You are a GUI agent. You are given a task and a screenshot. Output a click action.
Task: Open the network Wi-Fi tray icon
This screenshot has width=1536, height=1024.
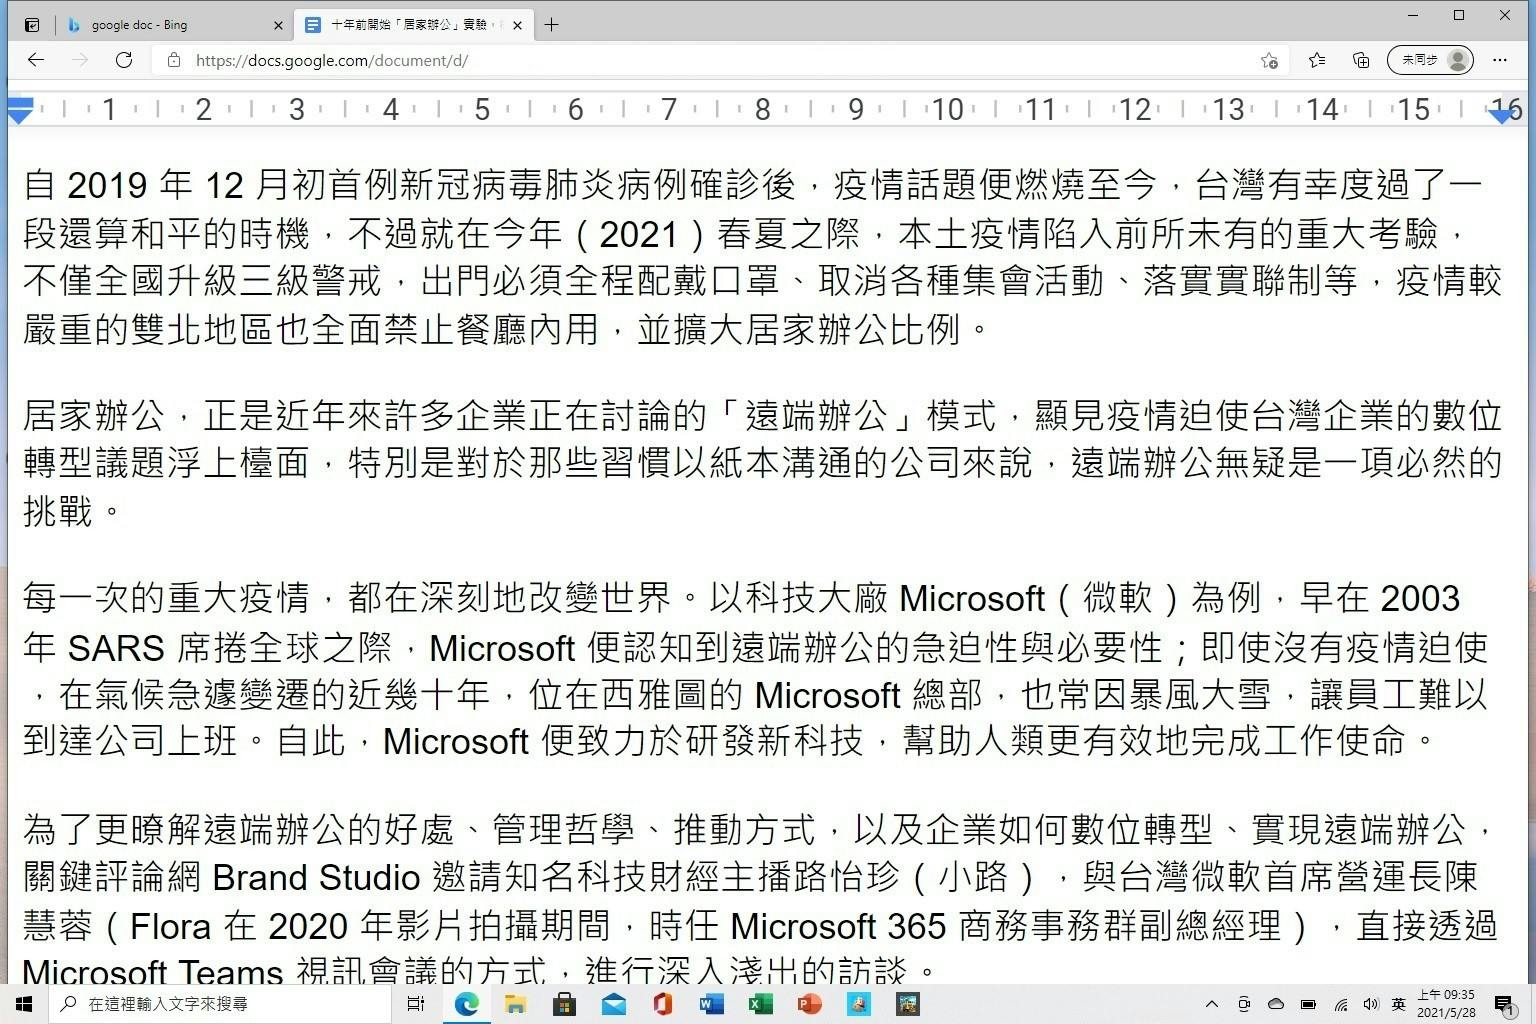point(1341,1004)
